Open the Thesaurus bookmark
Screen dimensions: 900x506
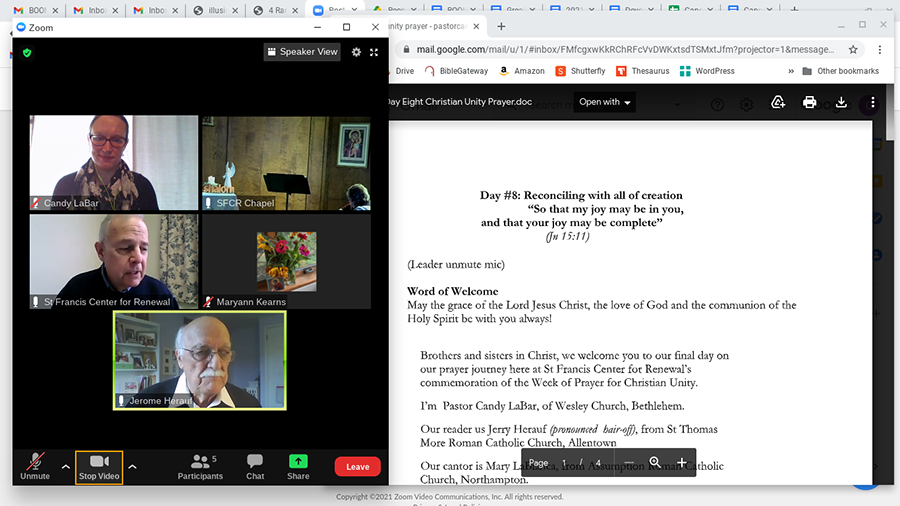click(643, 71)
